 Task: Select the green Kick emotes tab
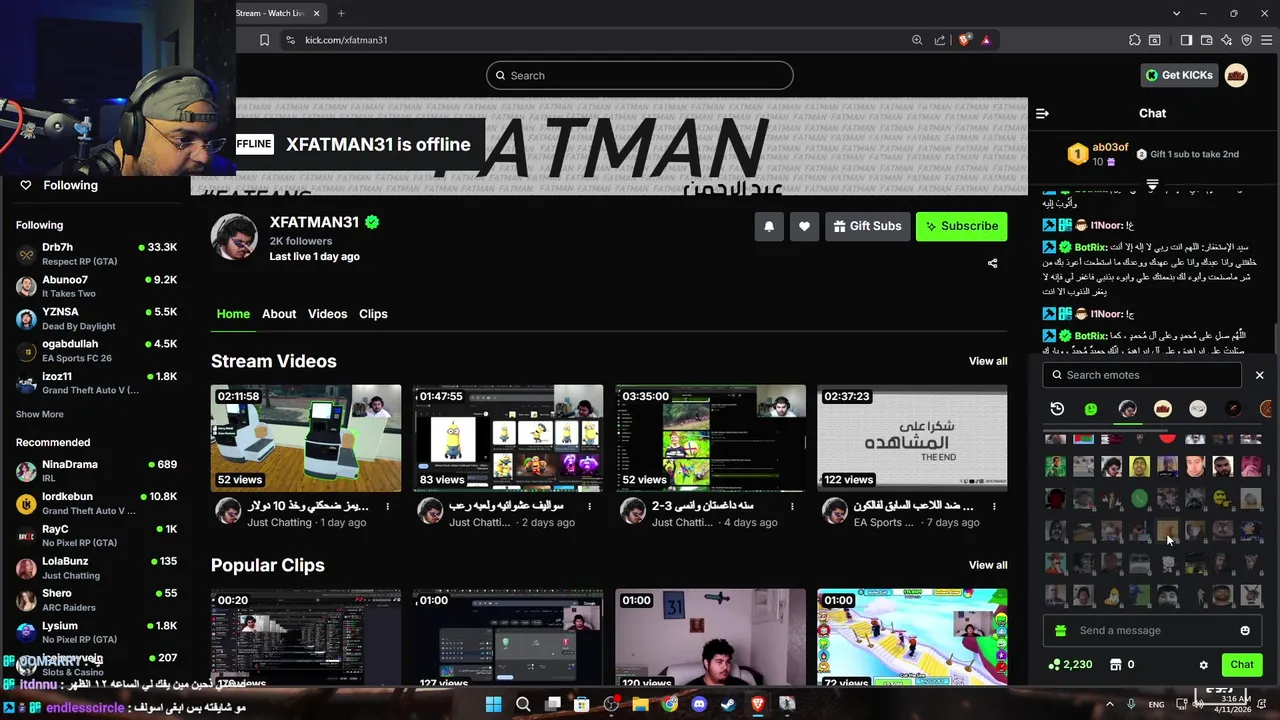click(x=1091, y=408)
